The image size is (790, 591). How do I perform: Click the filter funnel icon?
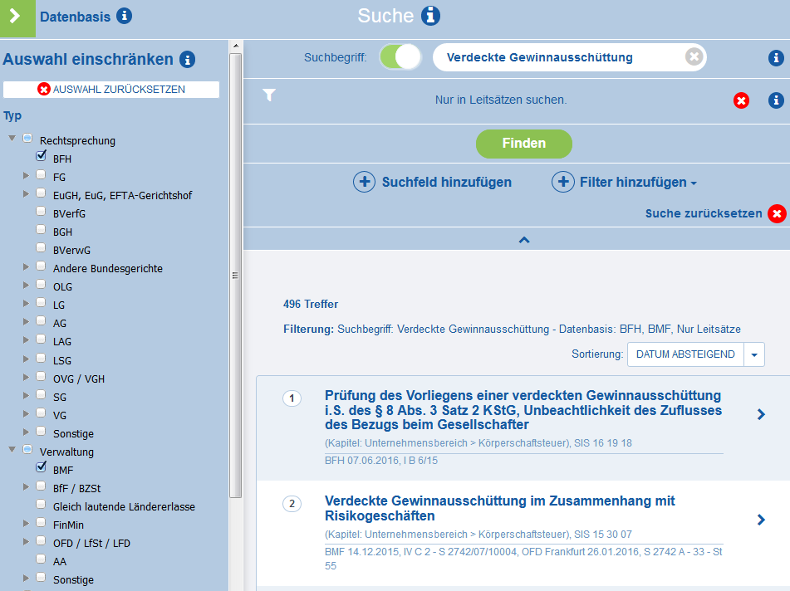pyautogui.click(x=269, y=95)
